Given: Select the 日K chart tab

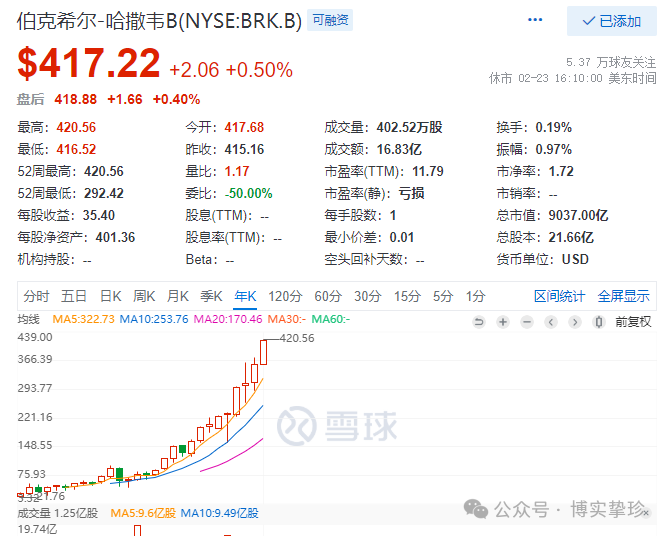Looking at the screenshot, I should [110, 296].
